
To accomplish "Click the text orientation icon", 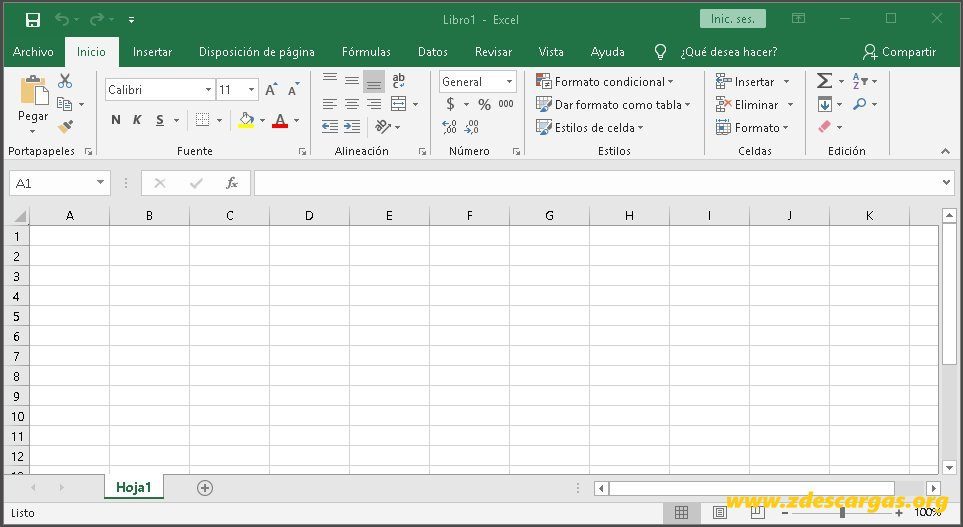I will pos(383,127).
